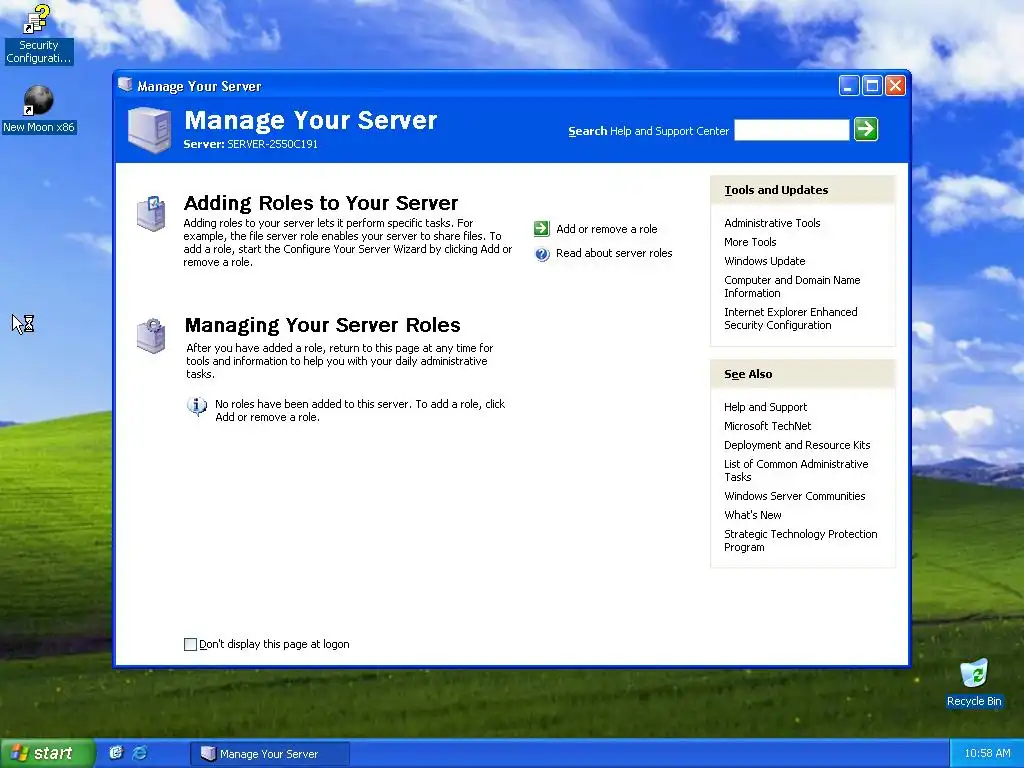Click the server icon in the Manage Your Server header
The image size is (1024, 768).
tap(150, 130)
